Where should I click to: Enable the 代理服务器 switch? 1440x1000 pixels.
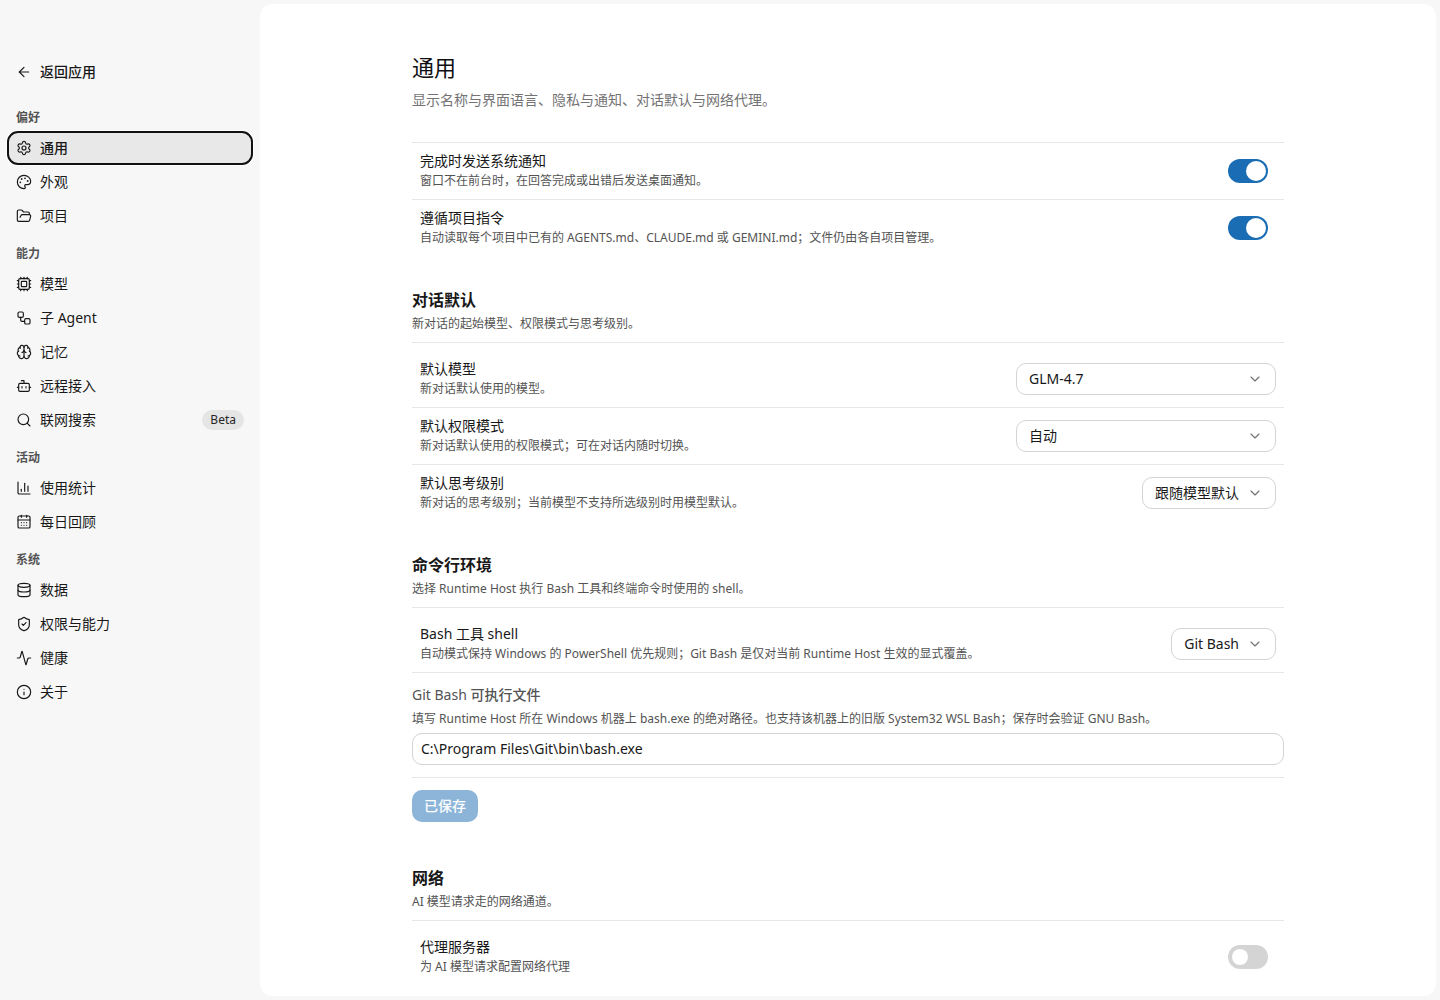click(x=1247, y=957)
